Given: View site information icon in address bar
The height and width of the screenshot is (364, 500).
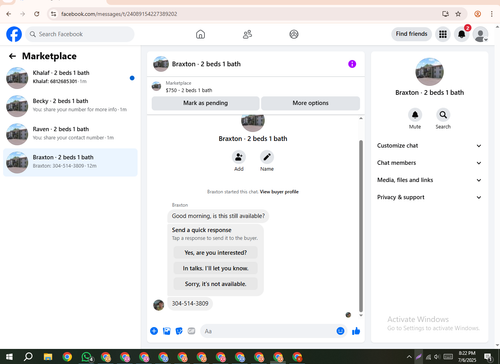Looking at the screenshot, I should pyautogui.click(x=53, y=14).
